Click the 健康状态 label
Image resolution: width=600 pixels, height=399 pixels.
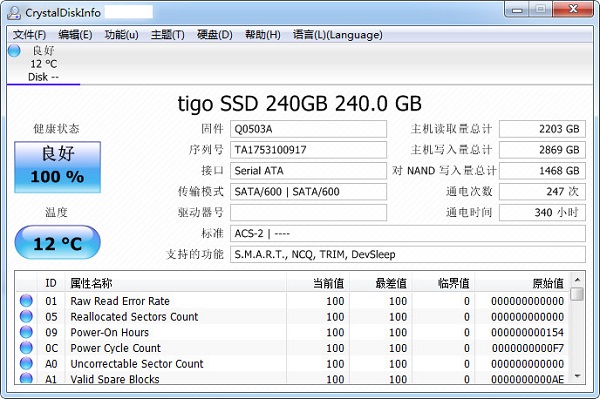pyautogui.click(x=56, y=129)
